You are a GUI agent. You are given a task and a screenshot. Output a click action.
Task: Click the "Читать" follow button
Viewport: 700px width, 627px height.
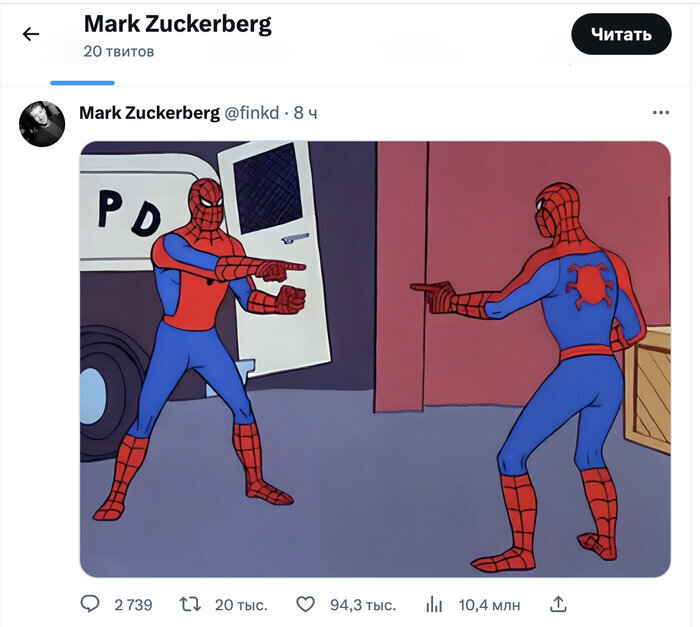coord(621,34)
